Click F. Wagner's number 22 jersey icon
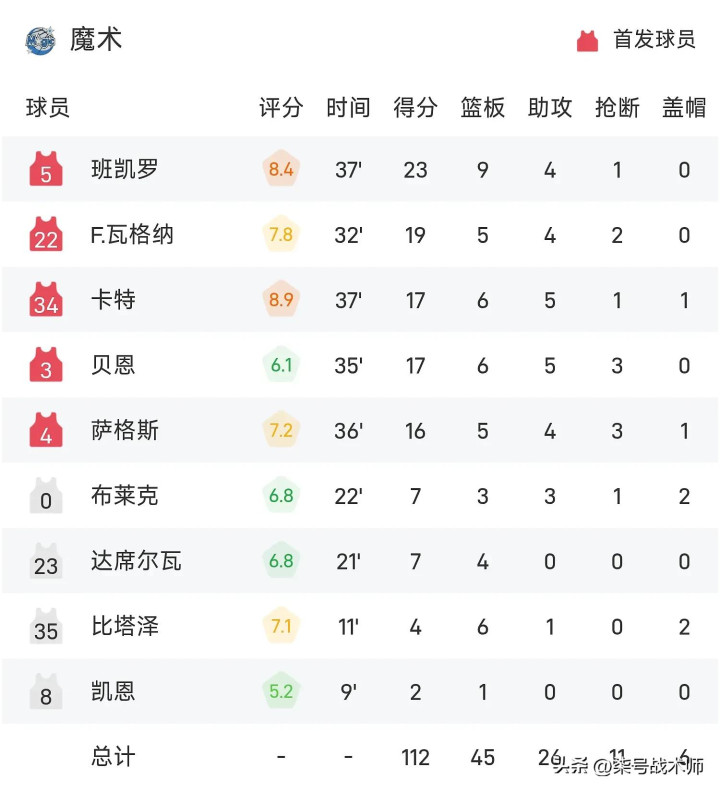The image size is (720, 791). coord(46,235)
